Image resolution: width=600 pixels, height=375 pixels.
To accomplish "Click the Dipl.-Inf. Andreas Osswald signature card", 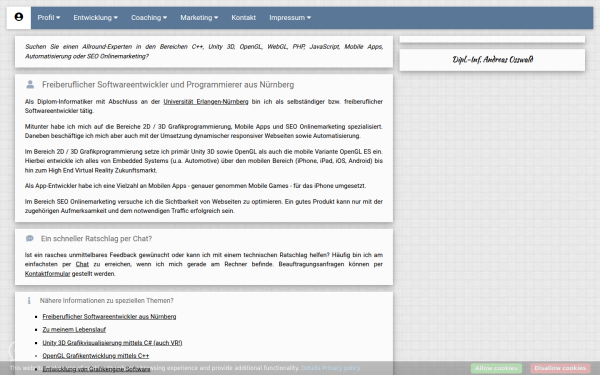I will pyautogui.click(x=492, y=60).
